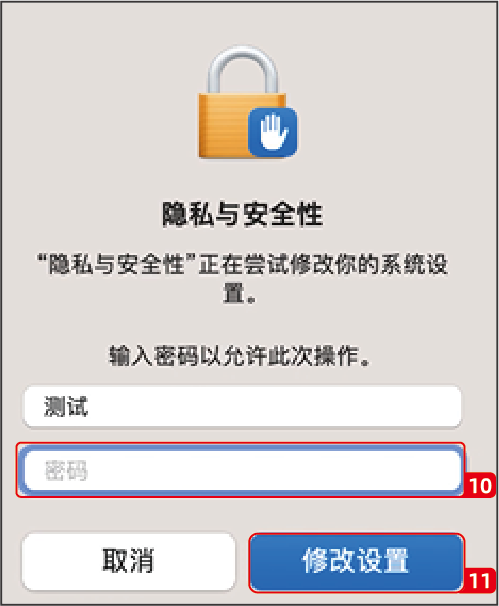This screenshot has height=606, width=499.
Task: Click the red number 11 annotation marker
Action: coord(480,580)
